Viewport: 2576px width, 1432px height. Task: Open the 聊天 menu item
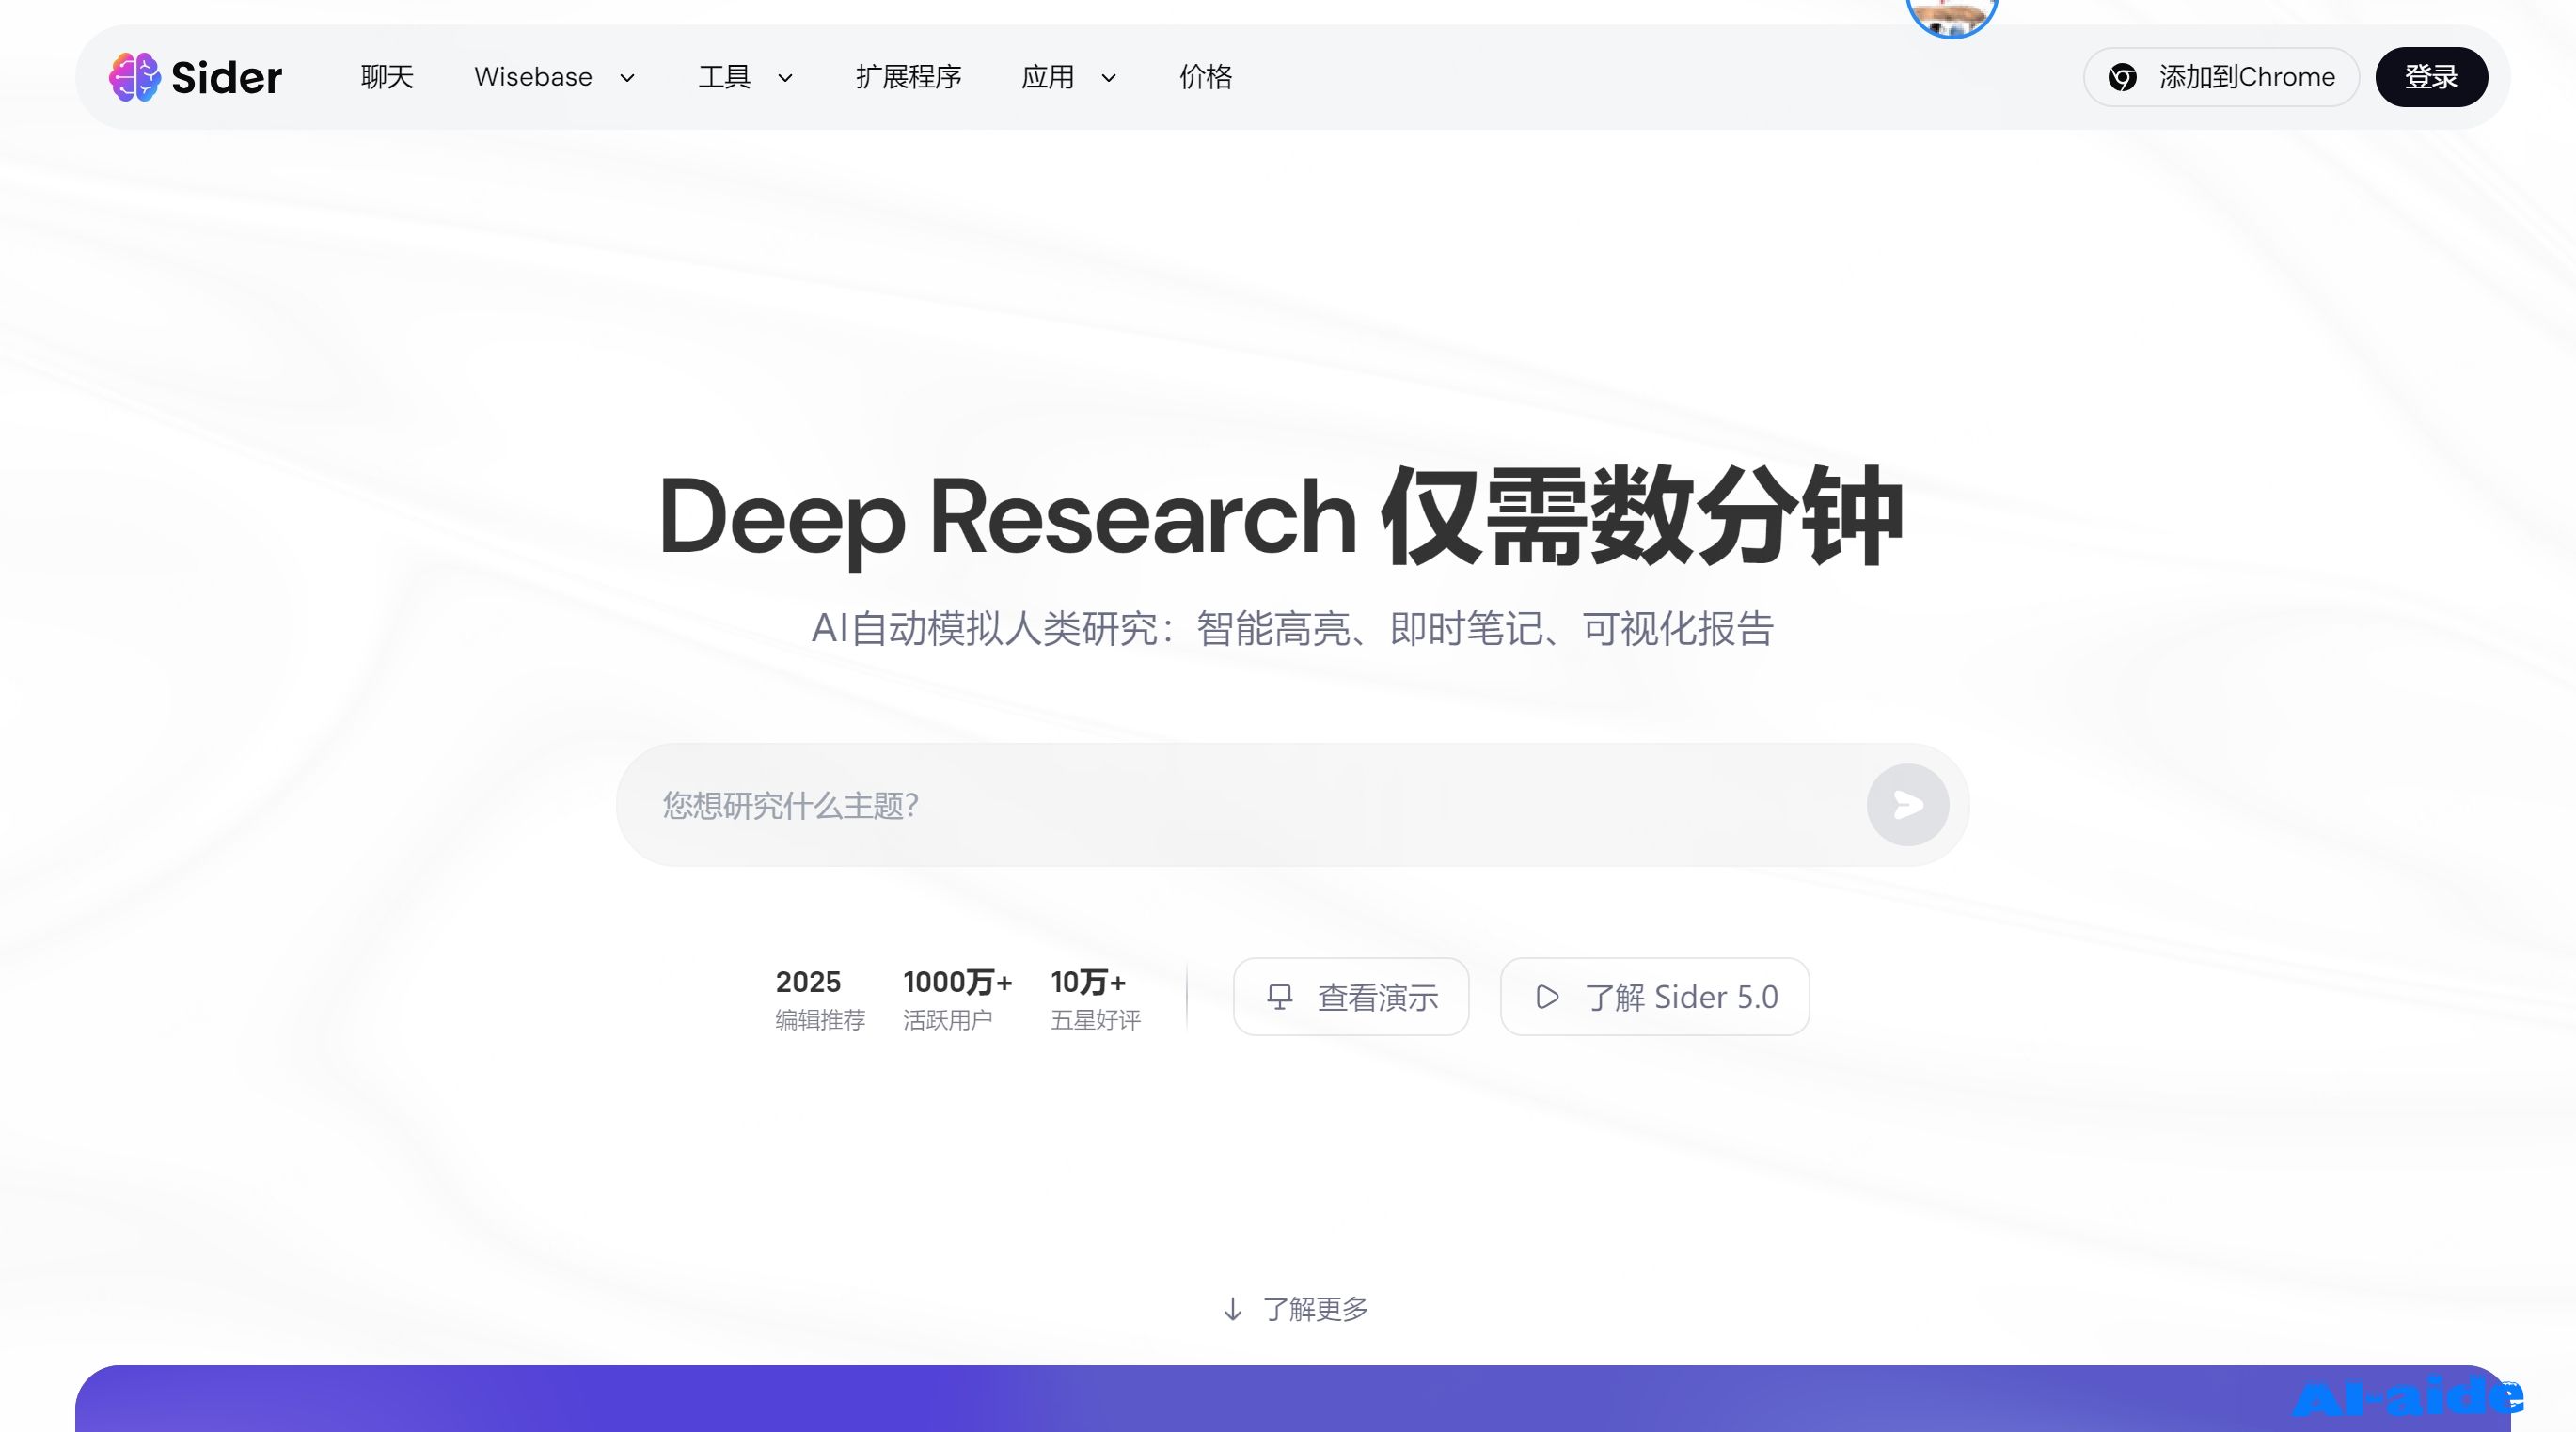[387, 77]
